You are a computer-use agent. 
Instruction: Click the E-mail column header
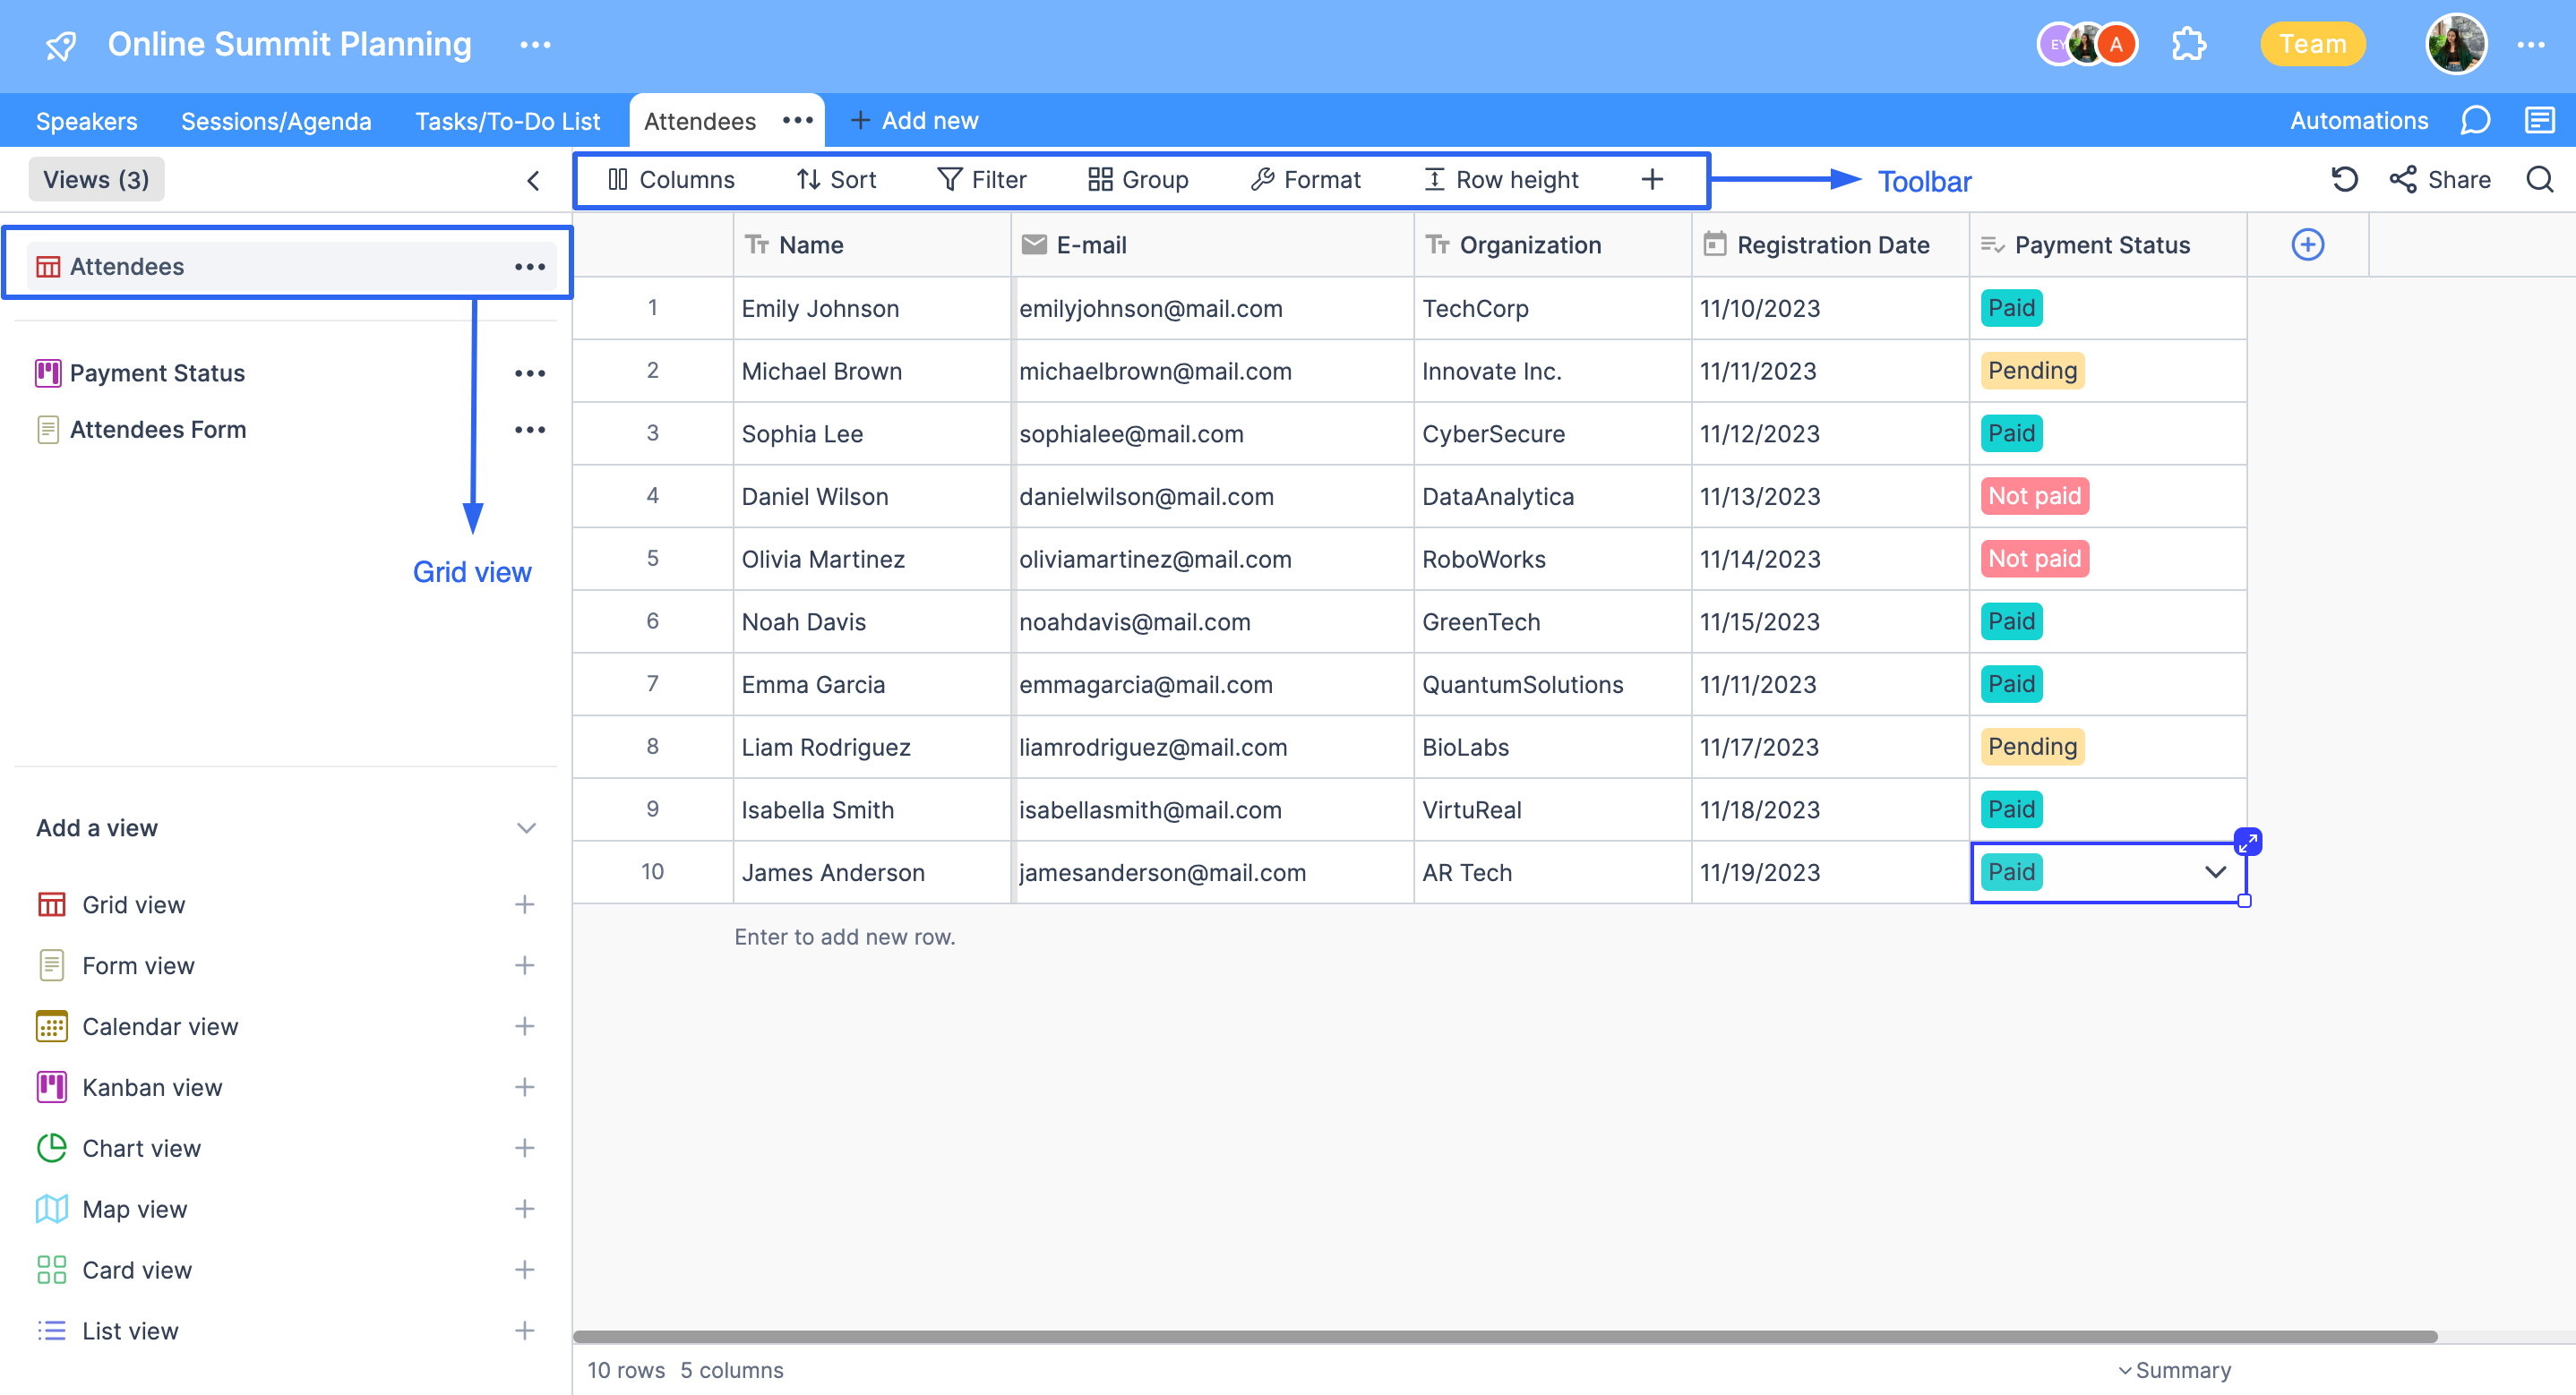point(1212,245)
